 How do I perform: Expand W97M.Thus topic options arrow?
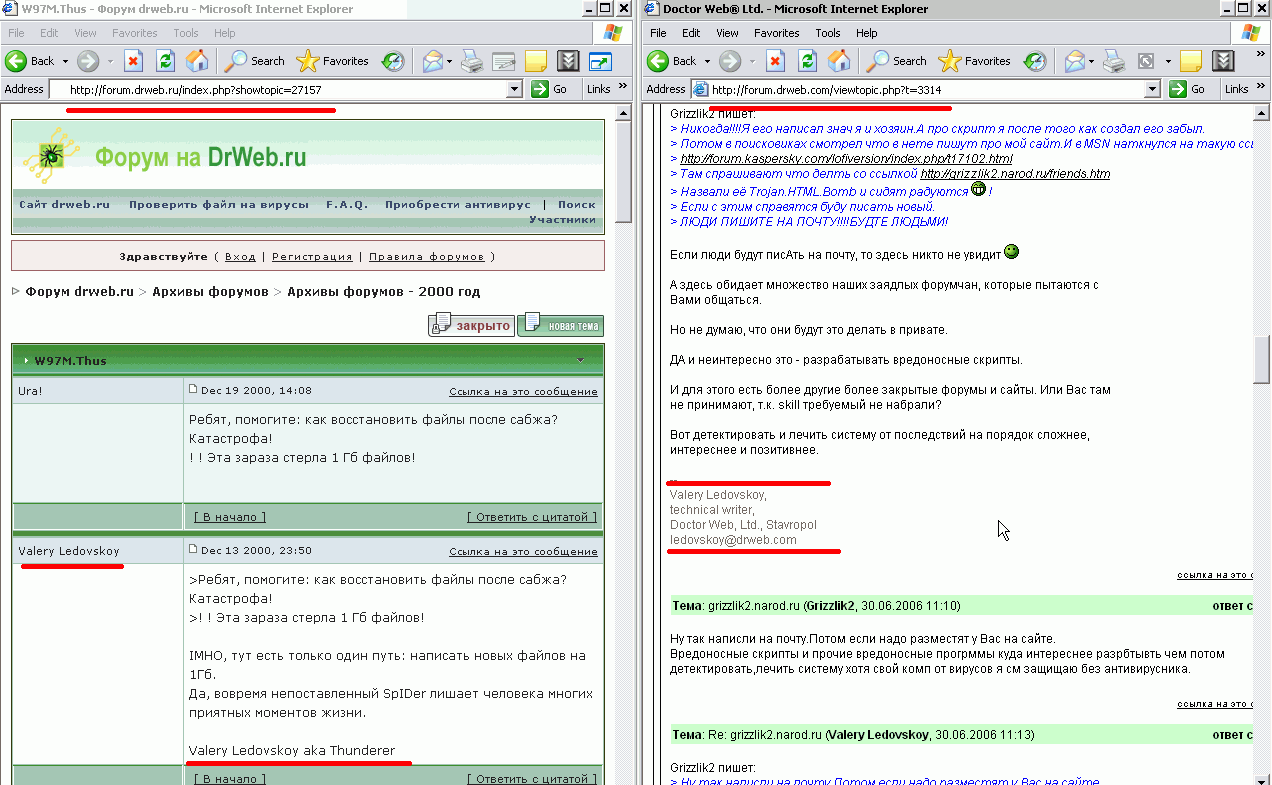pos(581,360)
